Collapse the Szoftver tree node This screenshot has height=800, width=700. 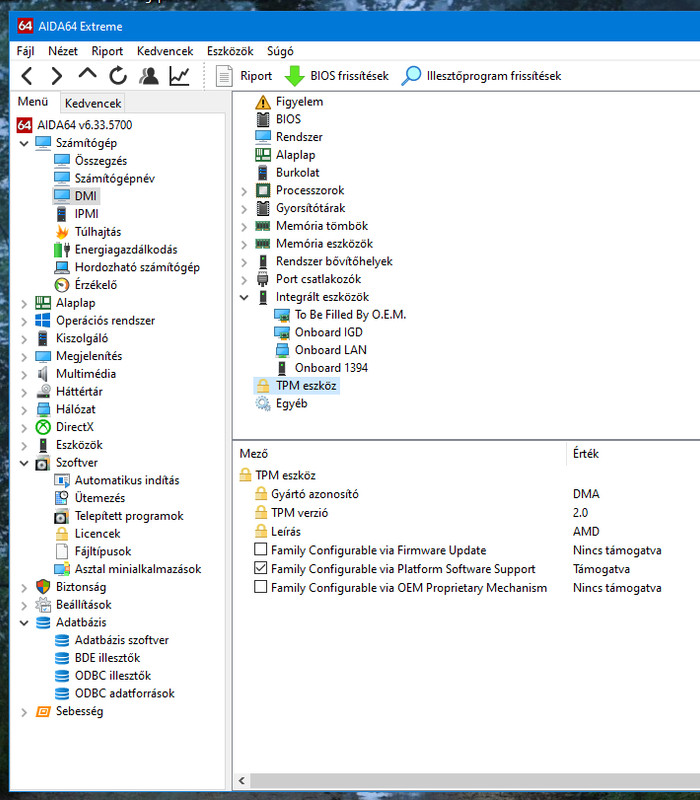(x=23, y=463)
